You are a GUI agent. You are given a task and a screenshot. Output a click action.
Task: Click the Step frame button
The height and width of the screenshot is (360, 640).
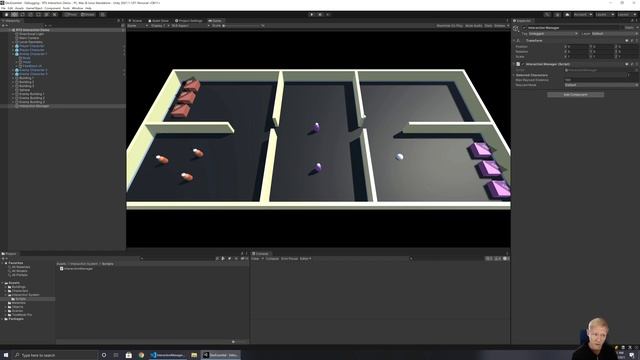[328, 14]
